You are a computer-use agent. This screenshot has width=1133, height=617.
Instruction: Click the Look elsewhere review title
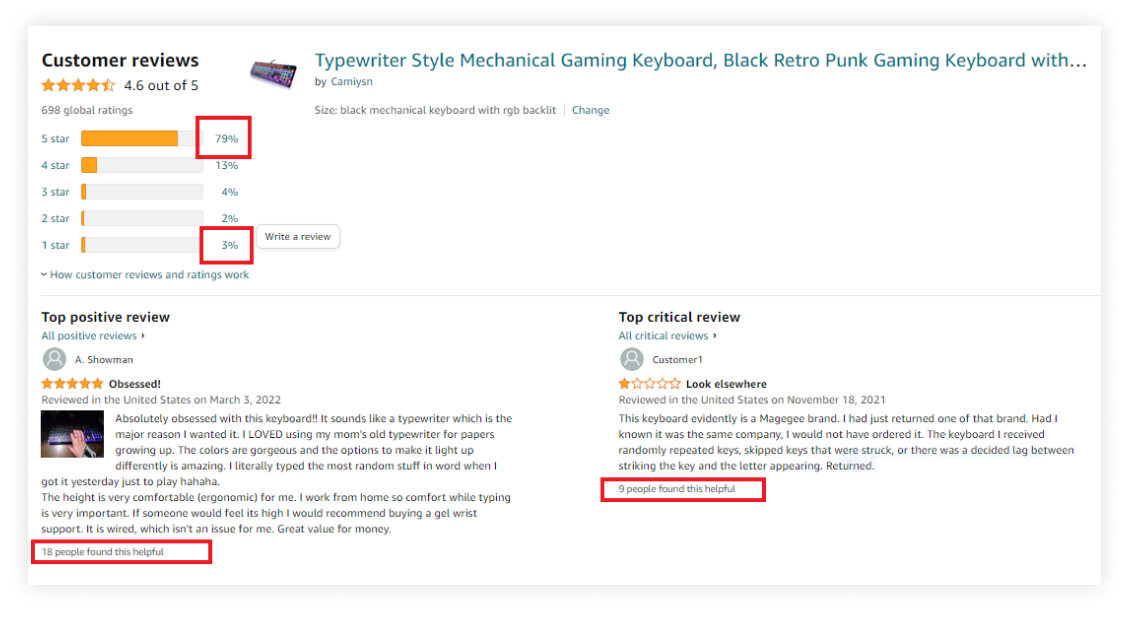click(x=726, y=384)
